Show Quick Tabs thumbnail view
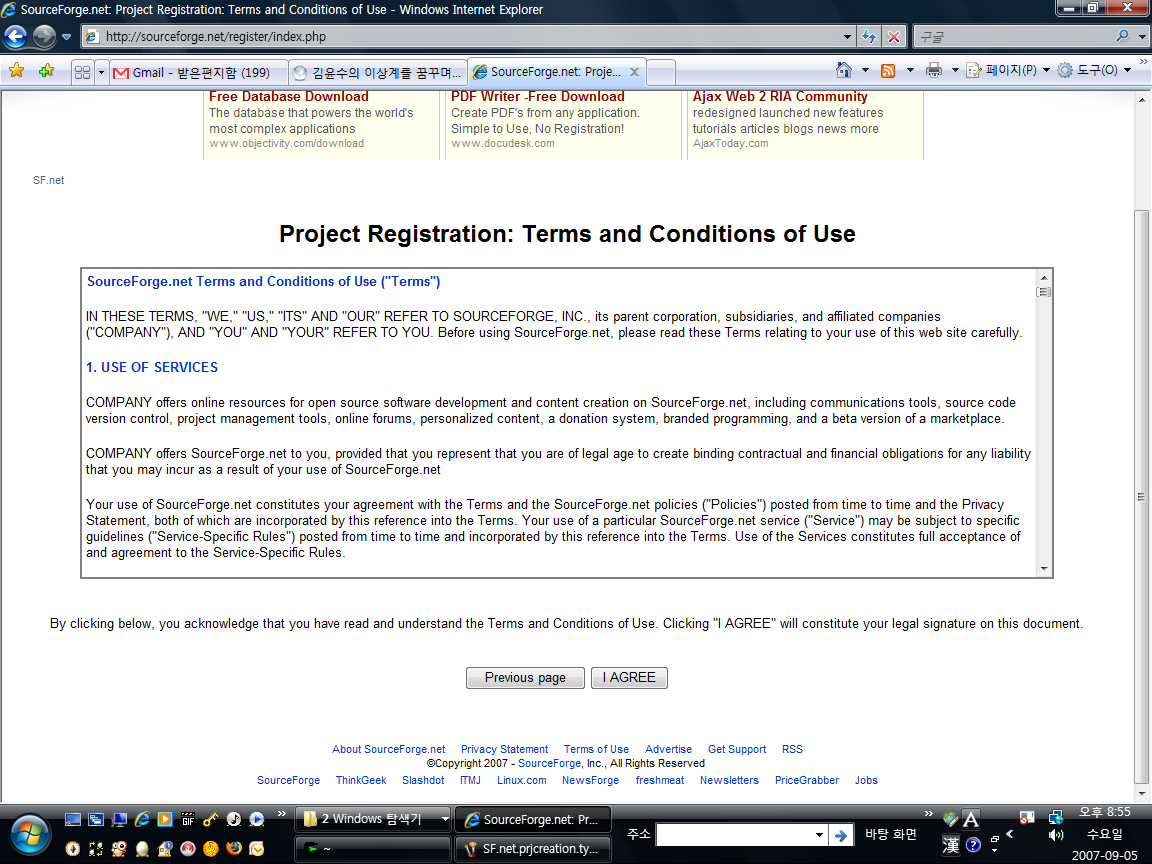Screen dimensions: 1152x864 (x=82, y=72)
